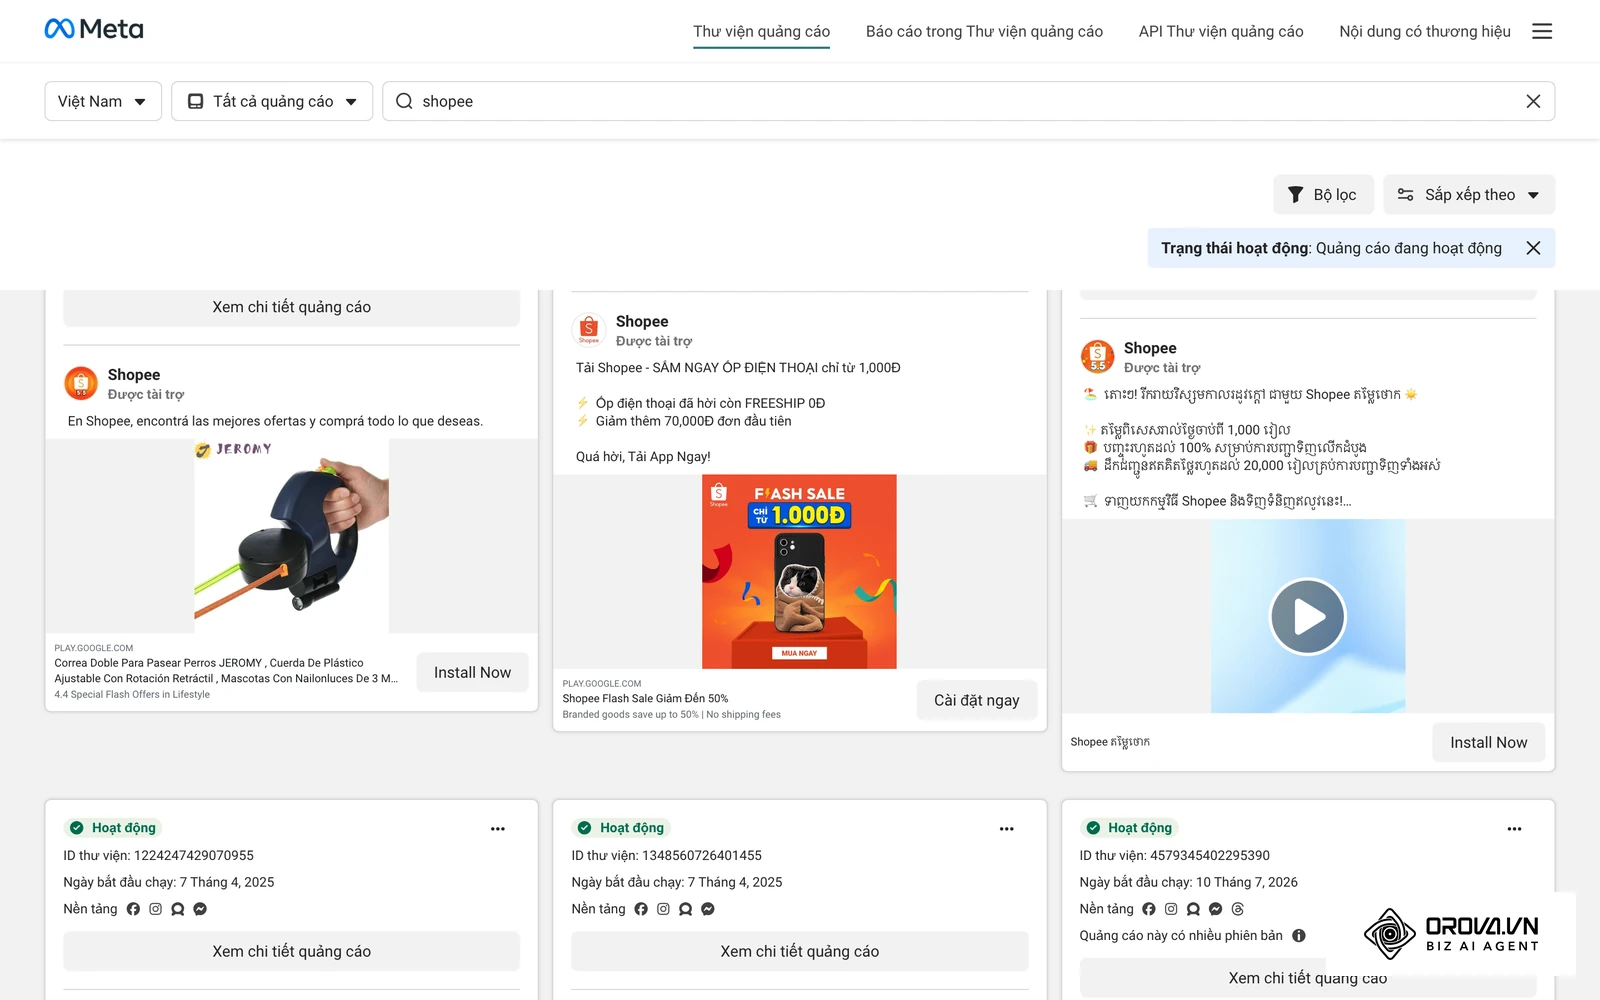Clear the shopee search text

click(x=1533, y=101)
